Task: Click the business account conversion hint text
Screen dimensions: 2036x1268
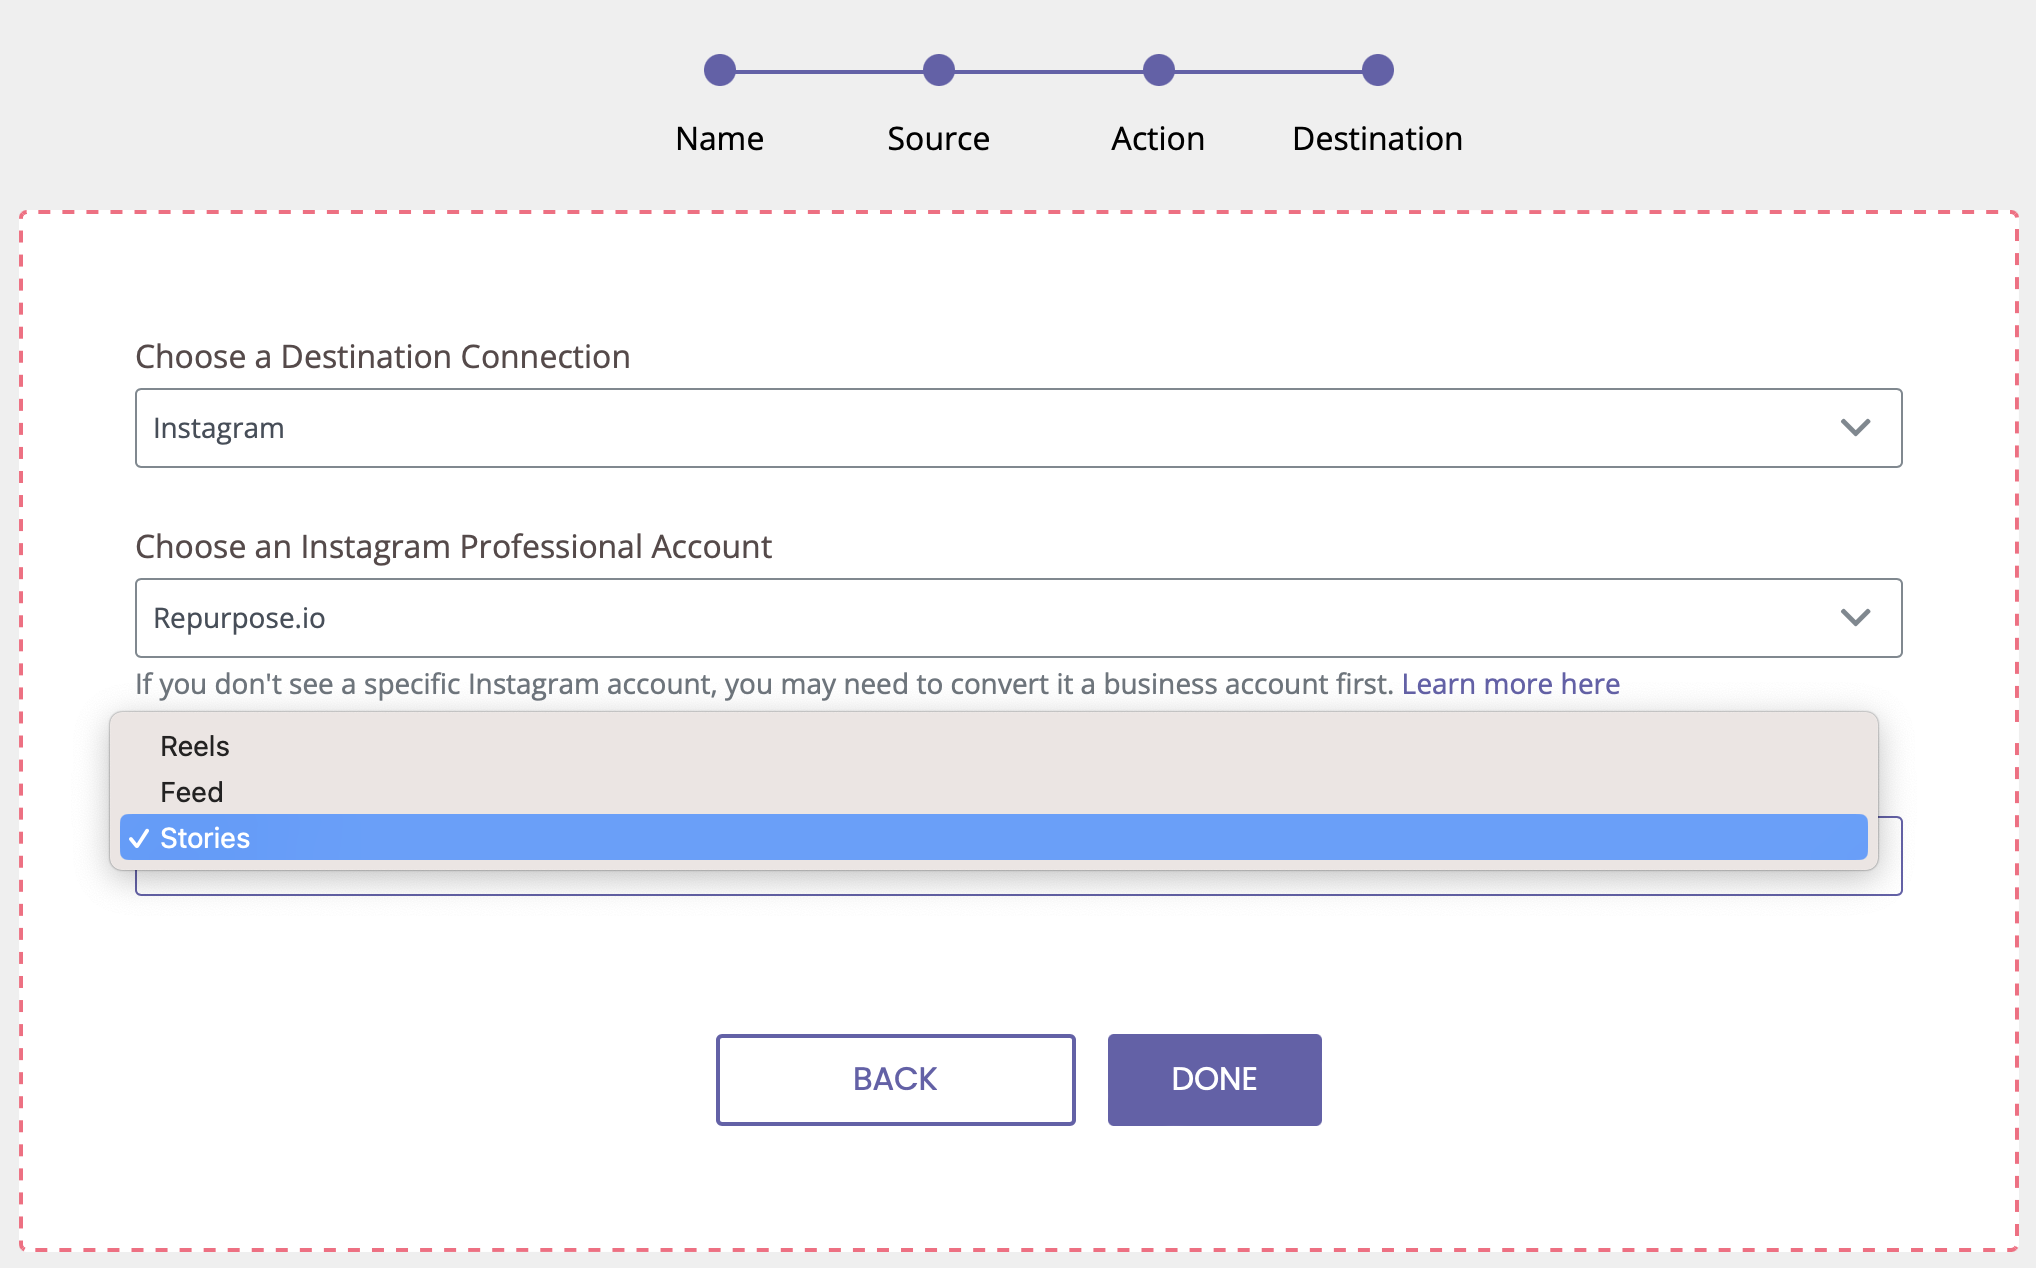Action: click(764, 684)
